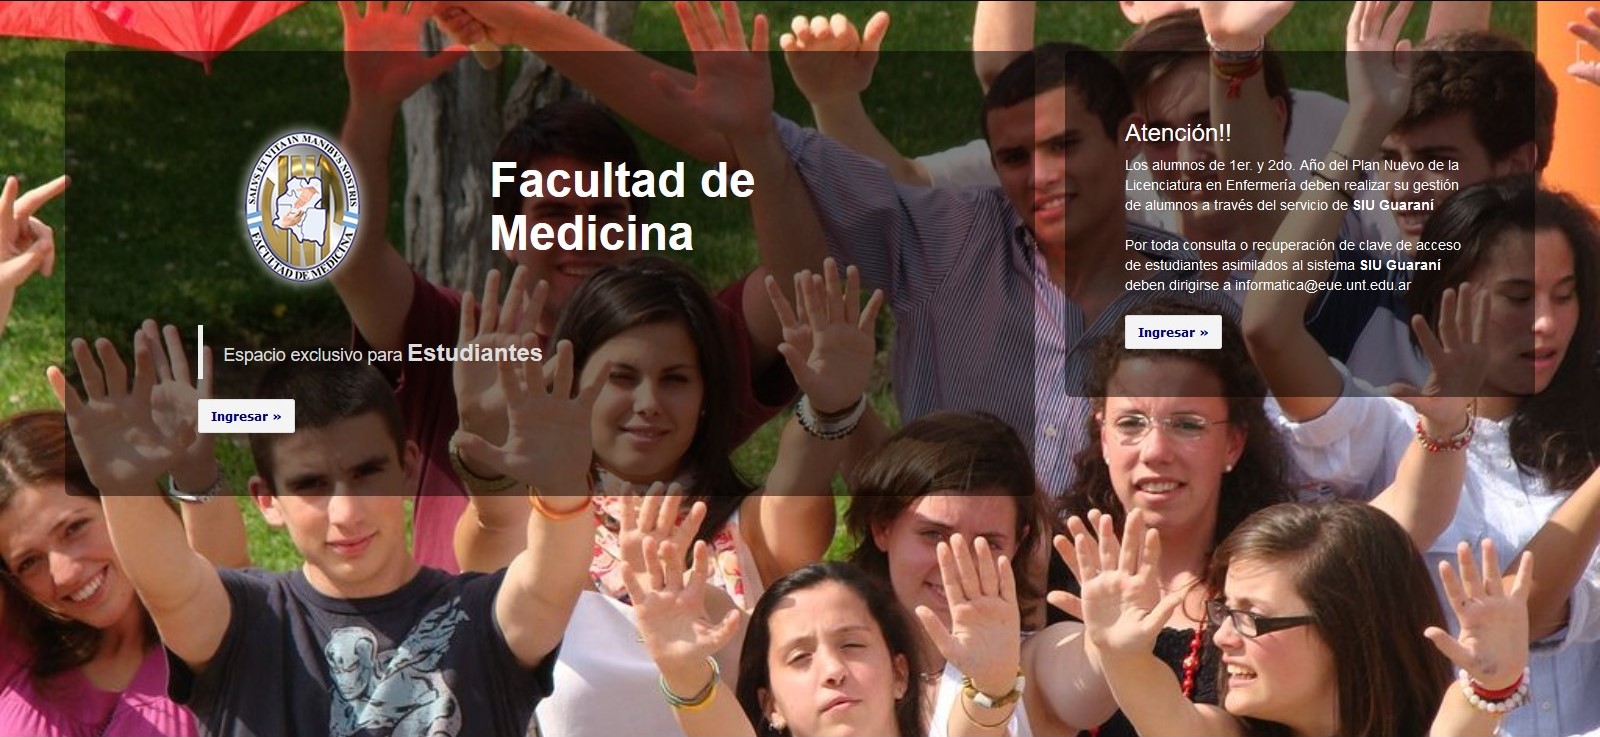Click the Facultad de Medicina crest logo

tap(302, 208)
